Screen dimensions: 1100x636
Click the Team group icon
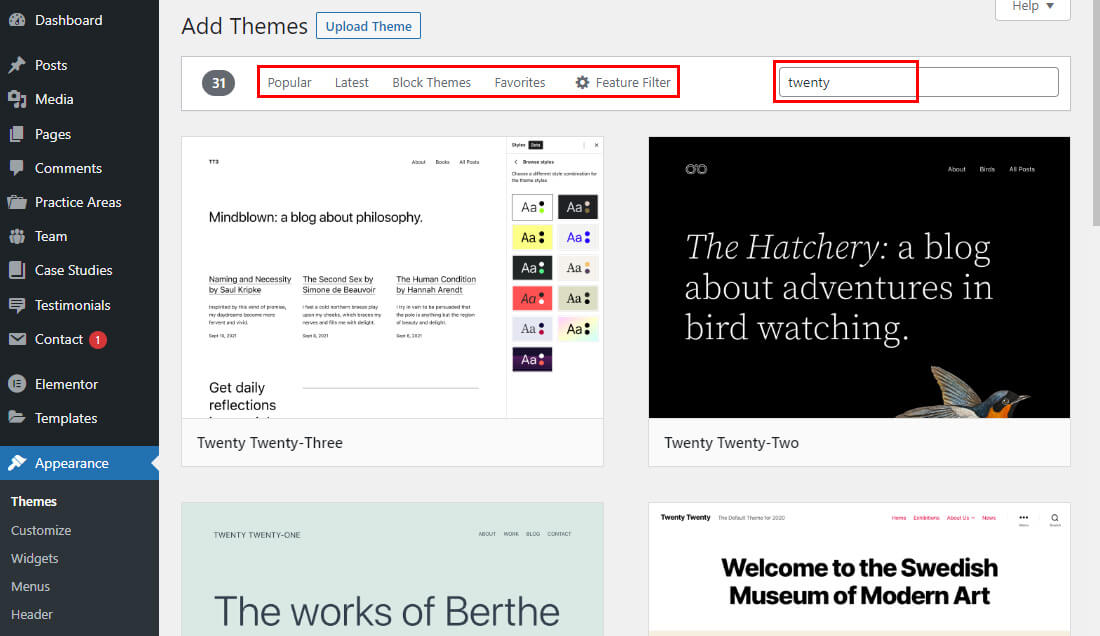click(17, 236)
